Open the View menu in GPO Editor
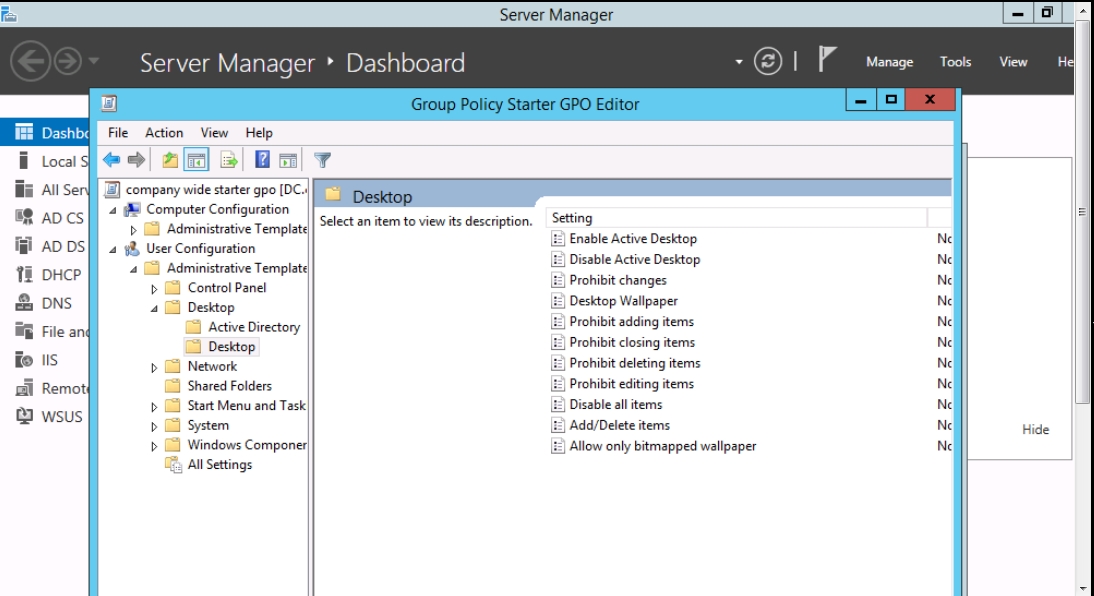 (214, 133)
